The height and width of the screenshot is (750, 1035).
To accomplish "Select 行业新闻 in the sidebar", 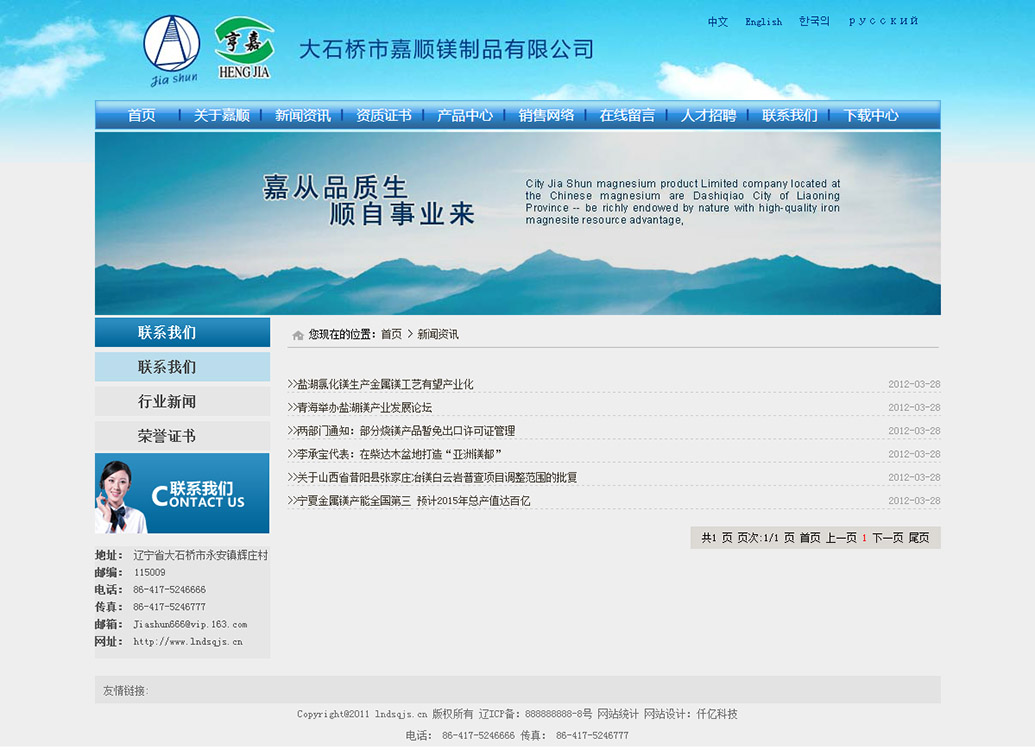I will coord(167,402).
